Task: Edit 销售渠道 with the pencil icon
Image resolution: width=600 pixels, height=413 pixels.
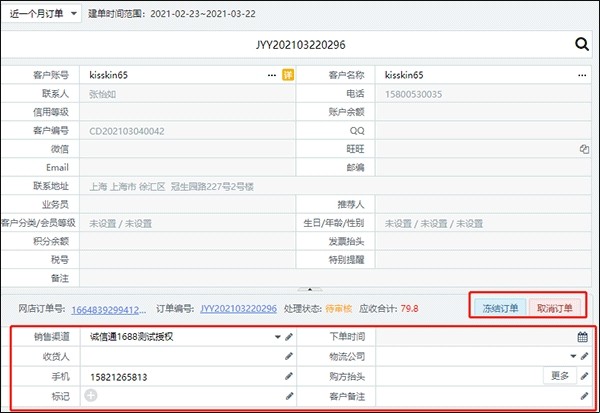Action: tap(289, 338)
